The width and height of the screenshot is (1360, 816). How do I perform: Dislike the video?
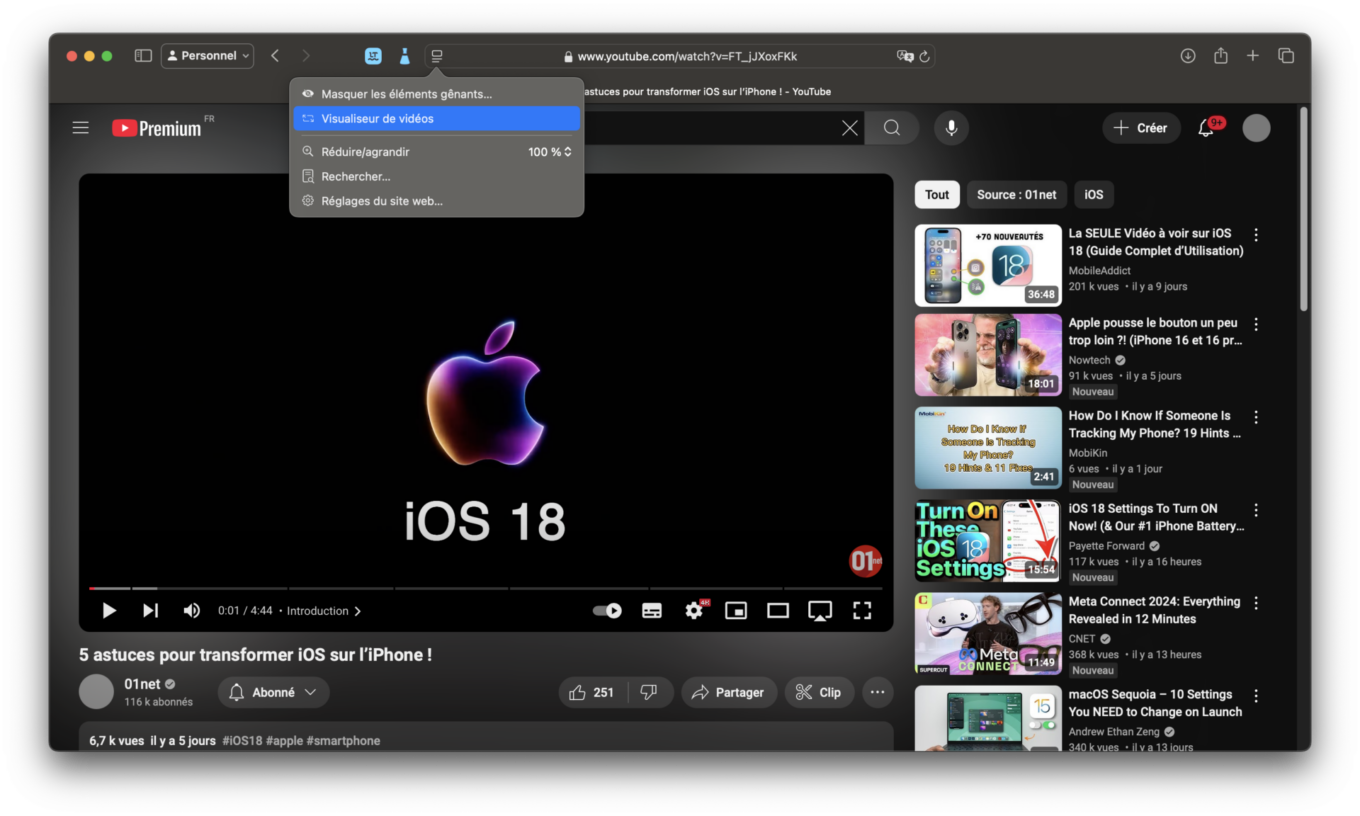pos(648,692)
